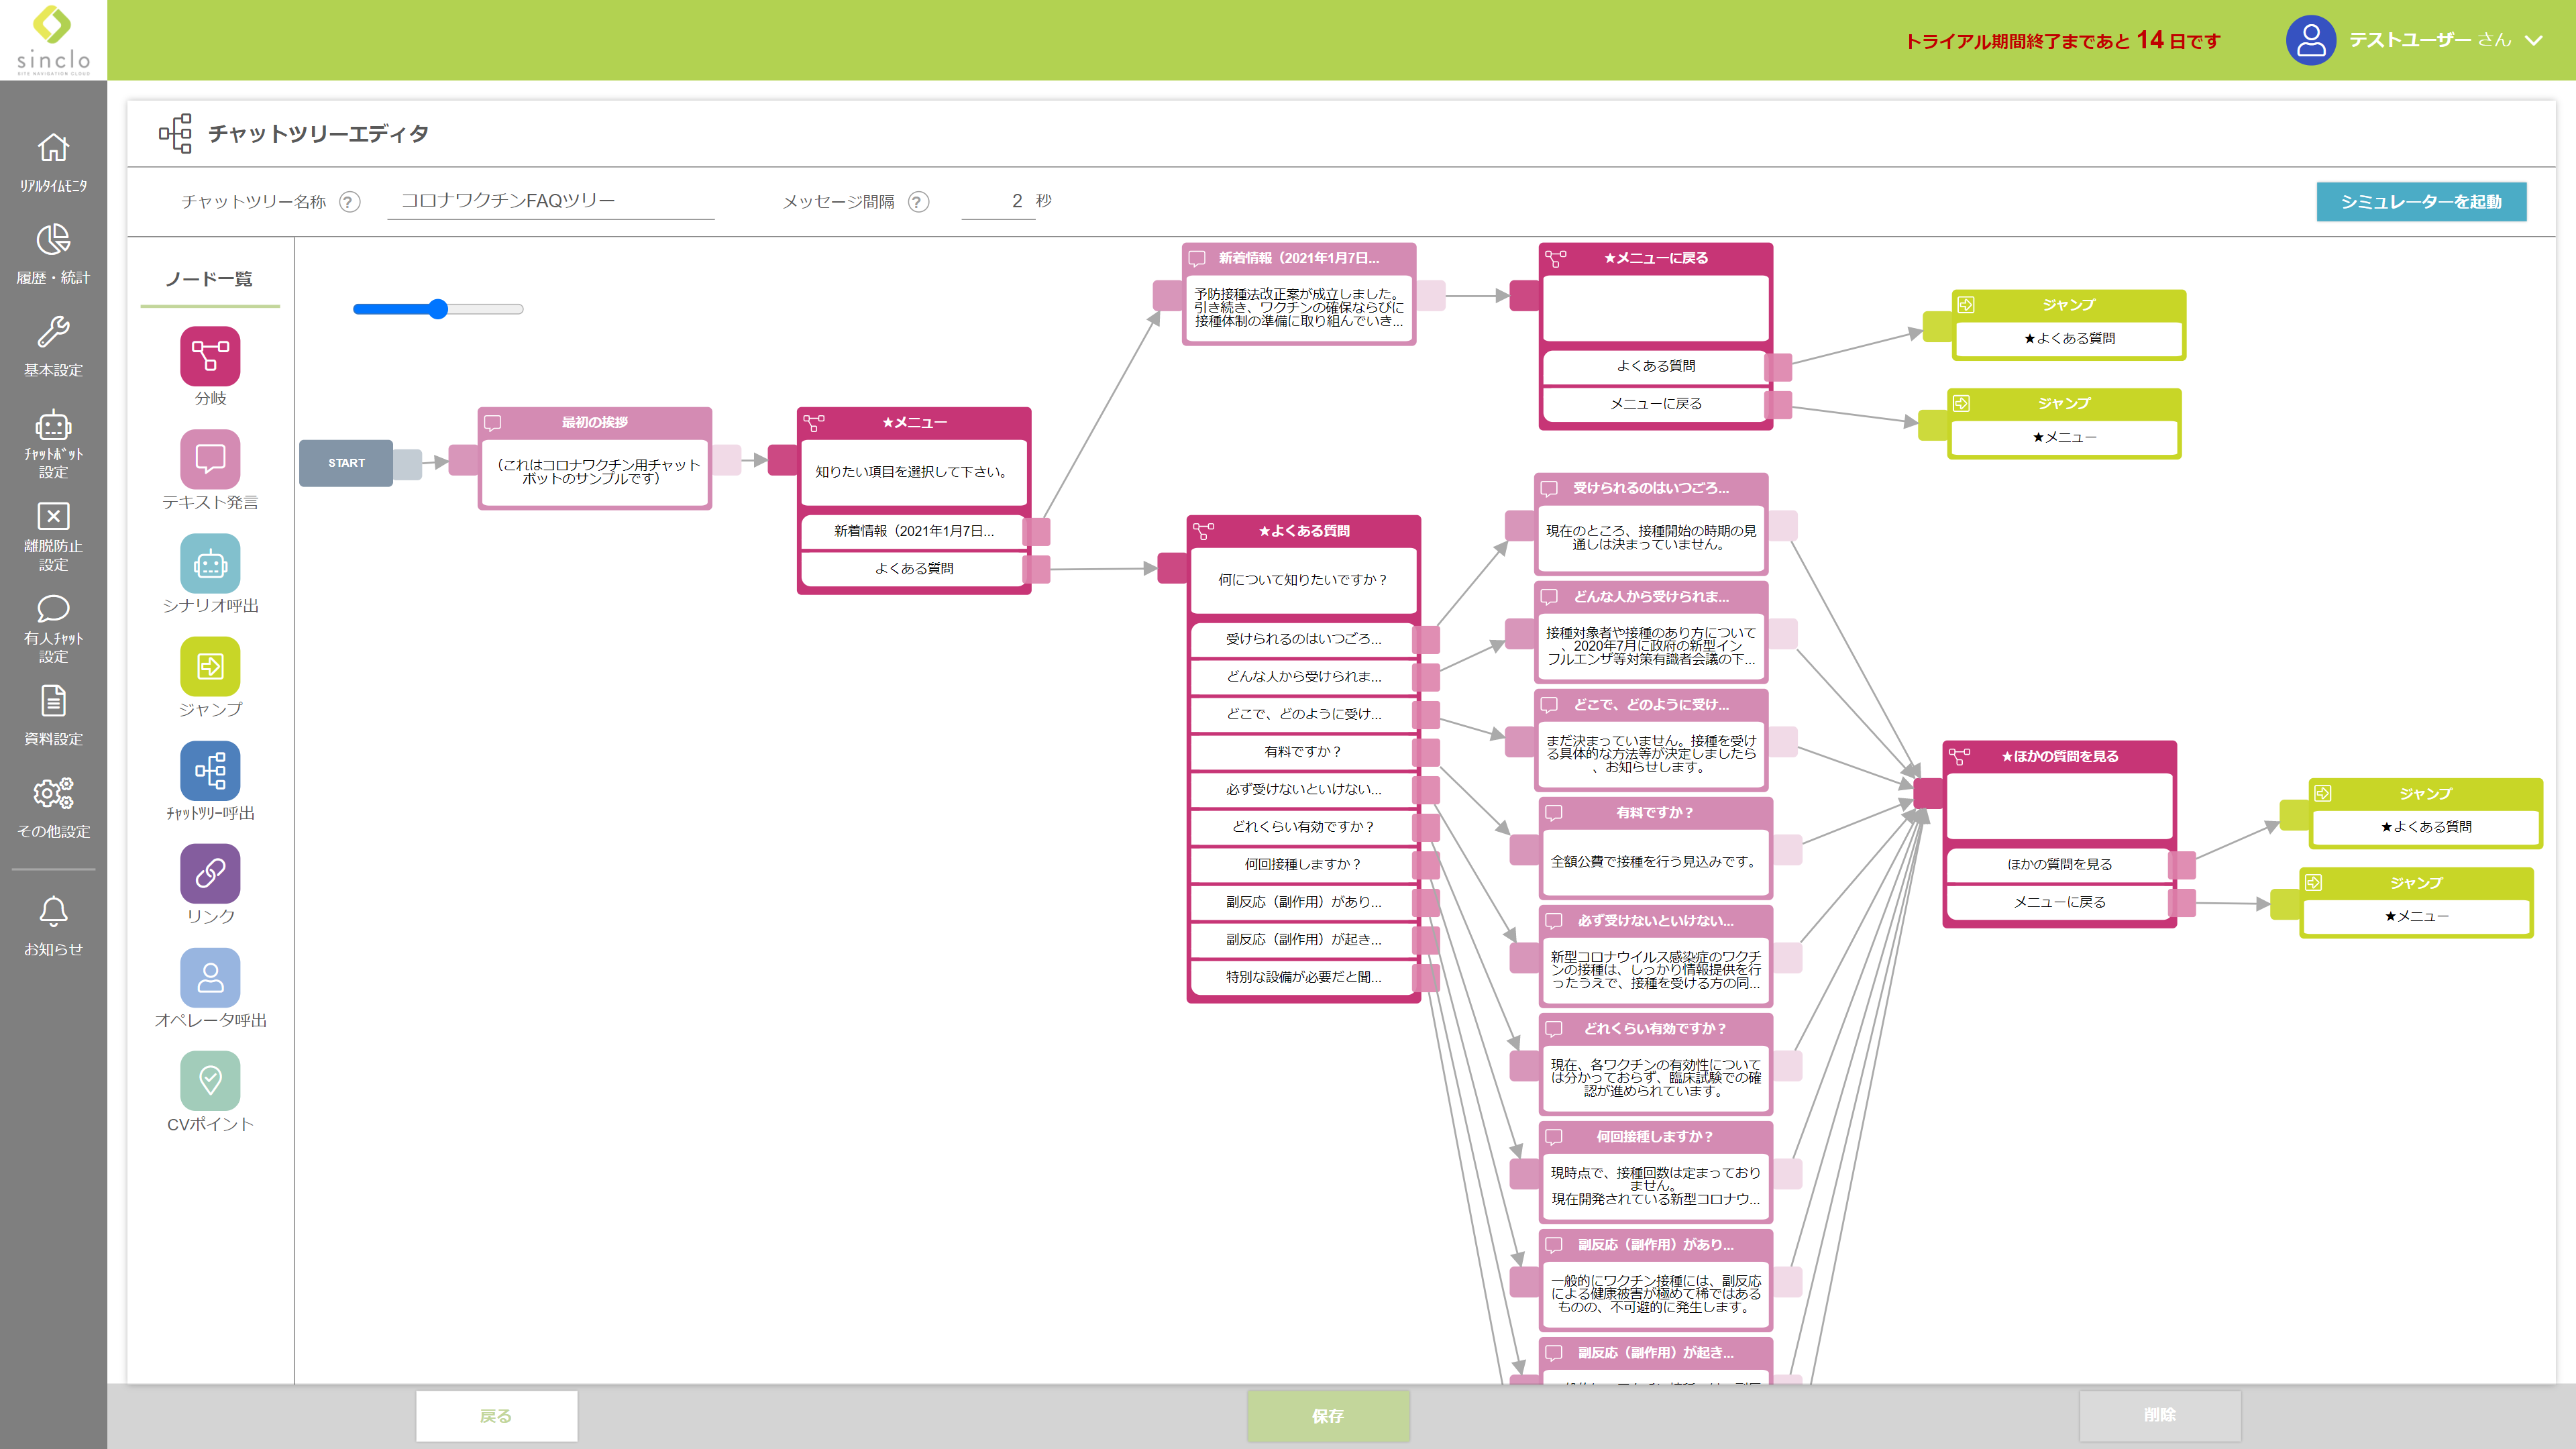
Task: Click 有料ですか？ option in FAQ branch
Action: pos(1304,752)
